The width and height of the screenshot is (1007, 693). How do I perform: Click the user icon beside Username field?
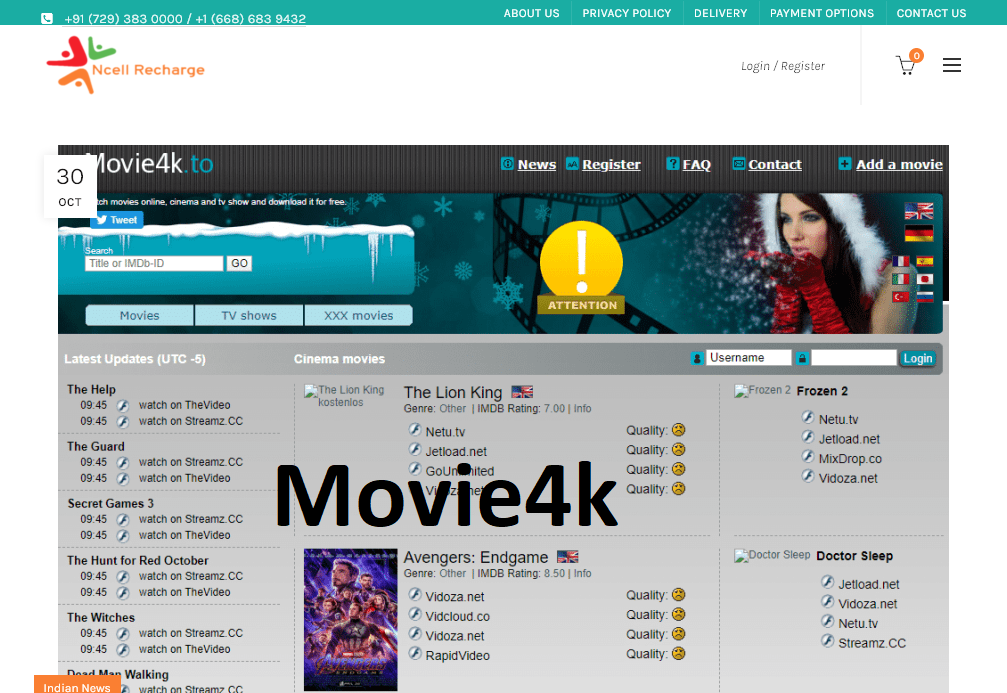(x=697, y=358)
